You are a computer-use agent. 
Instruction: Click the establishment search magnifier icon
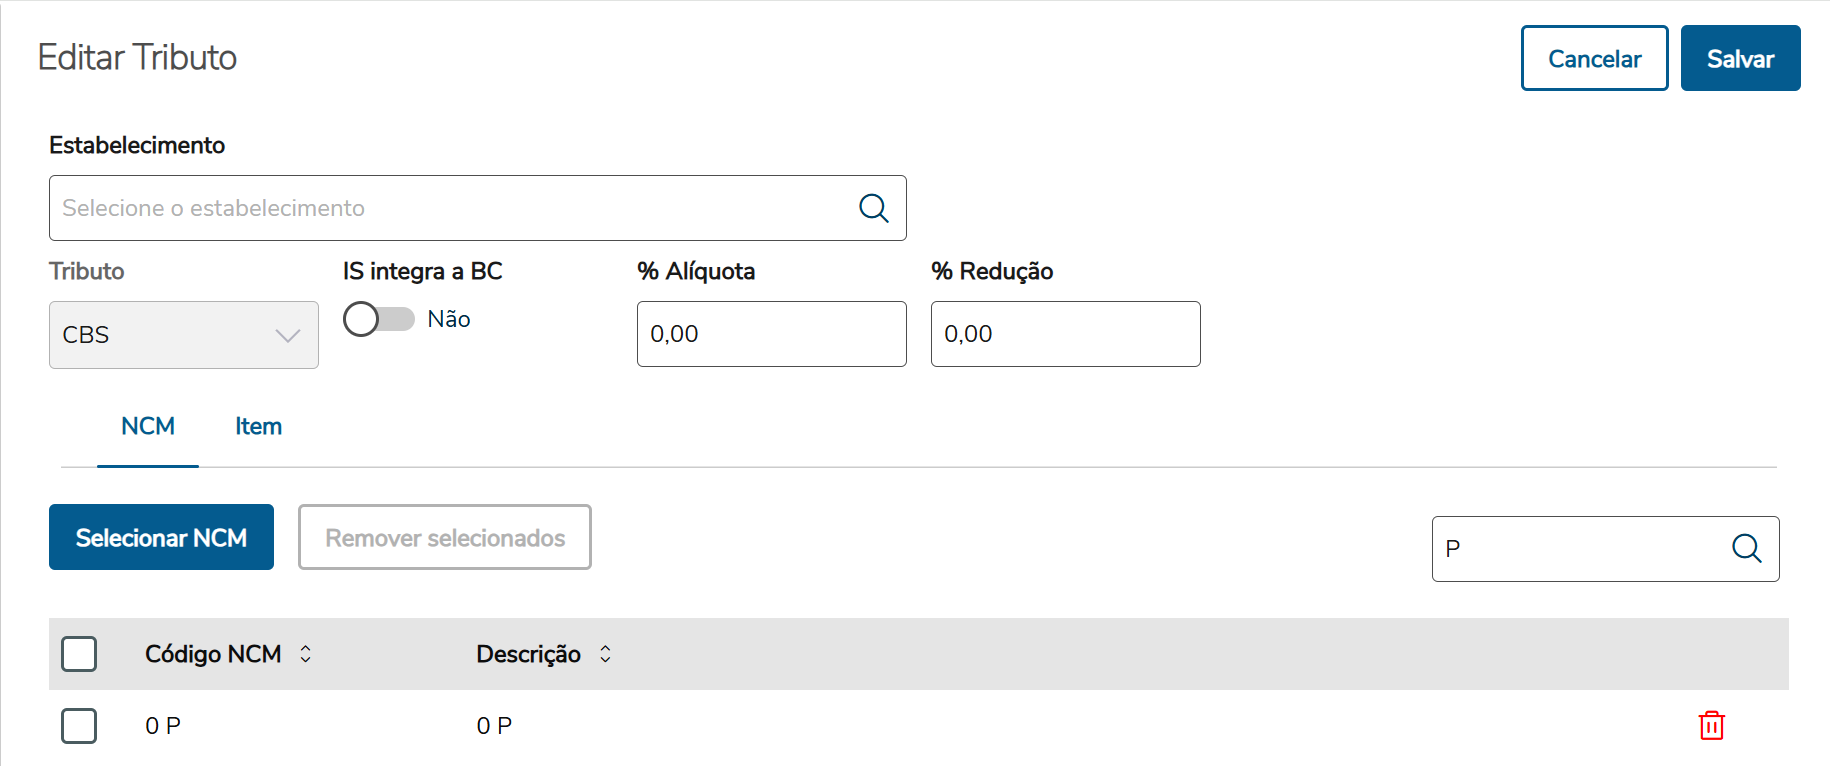(x=873, y=208)
